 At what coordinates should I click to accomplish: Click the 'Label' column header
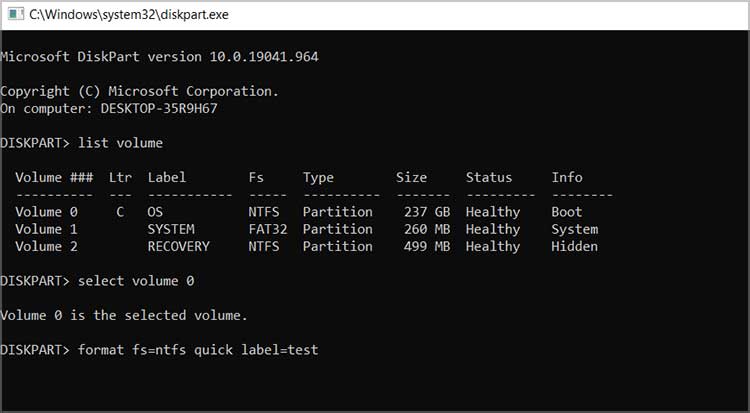(x=166, y=177)
